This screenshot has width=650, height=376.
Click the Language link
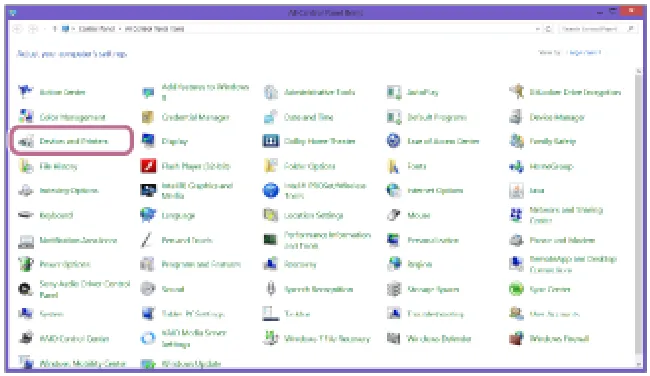tap(178, 216)
